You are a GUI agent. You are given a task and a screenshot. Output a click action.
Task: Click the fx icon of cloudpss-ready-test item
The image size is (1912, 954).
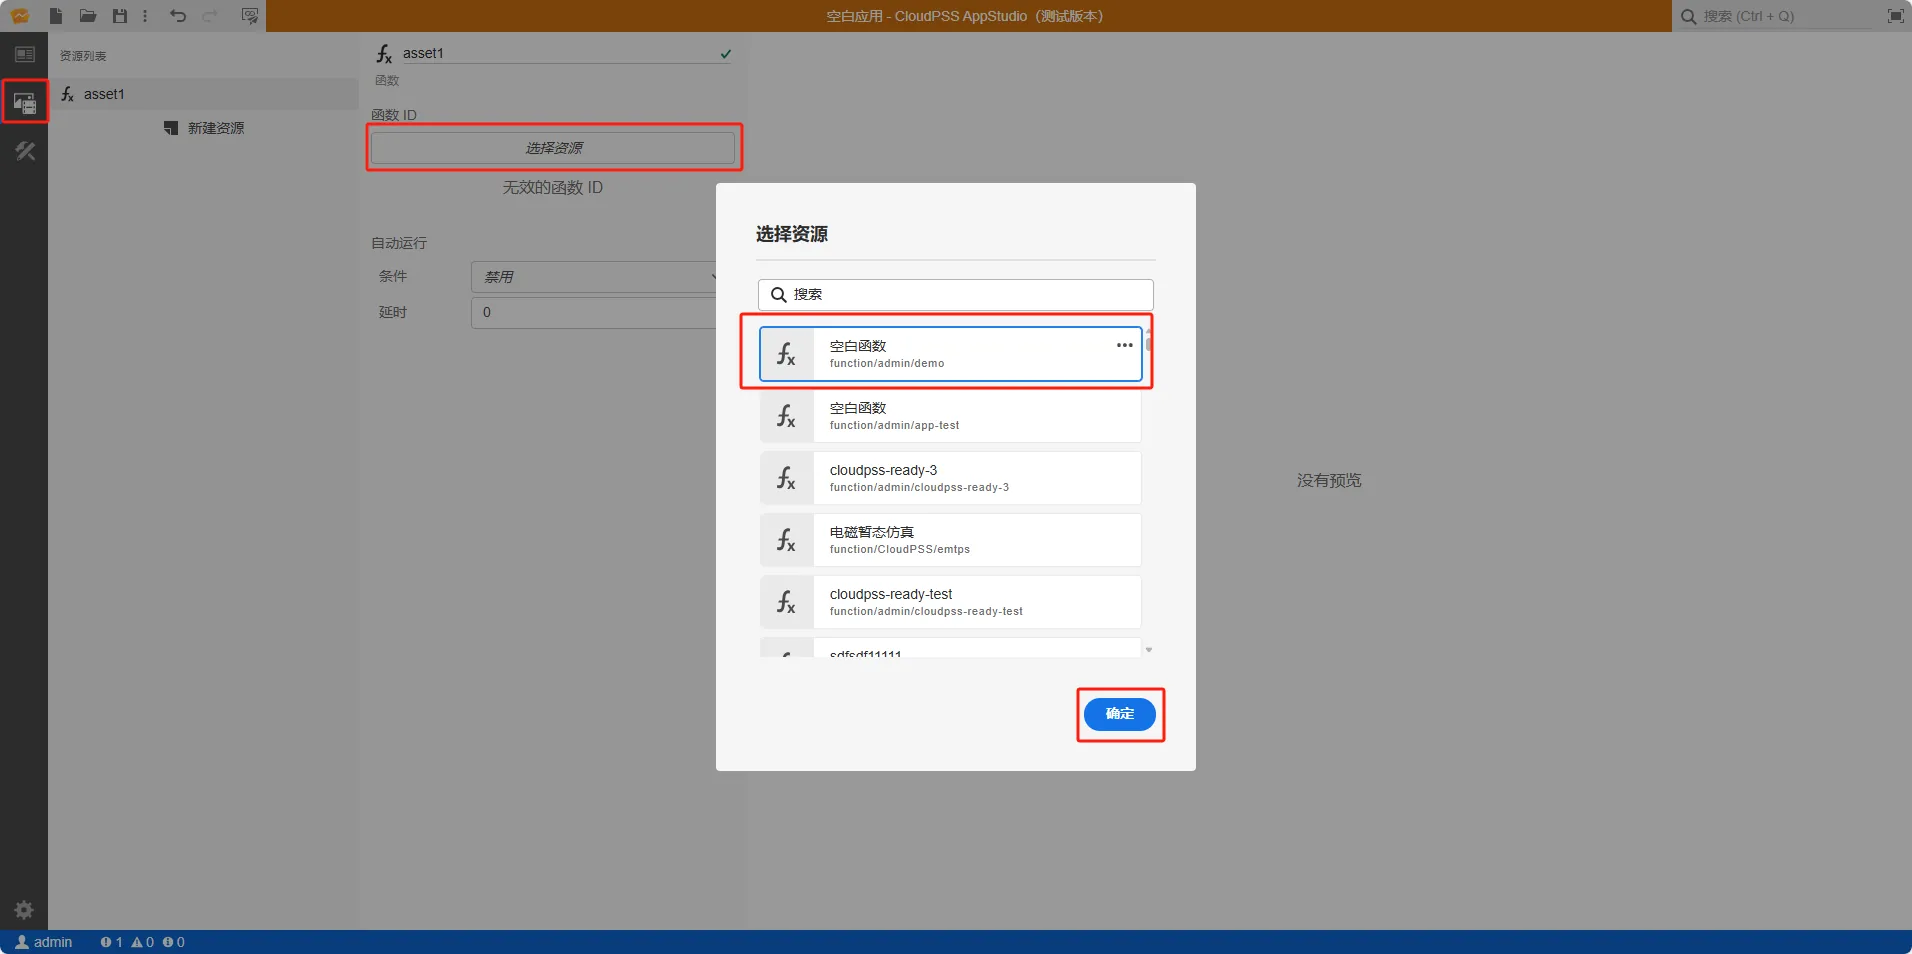tap(787, 602)
